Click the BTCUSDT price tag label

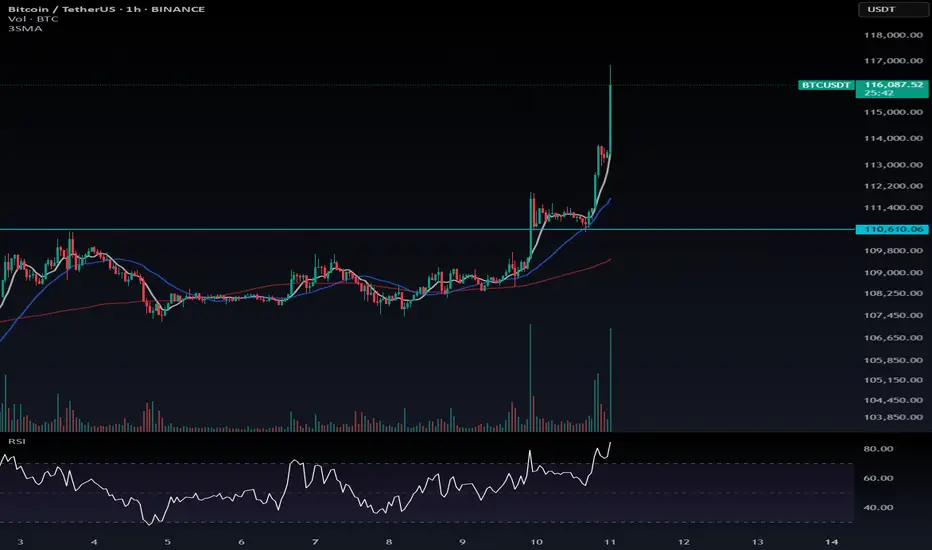[x=826, y=85]
